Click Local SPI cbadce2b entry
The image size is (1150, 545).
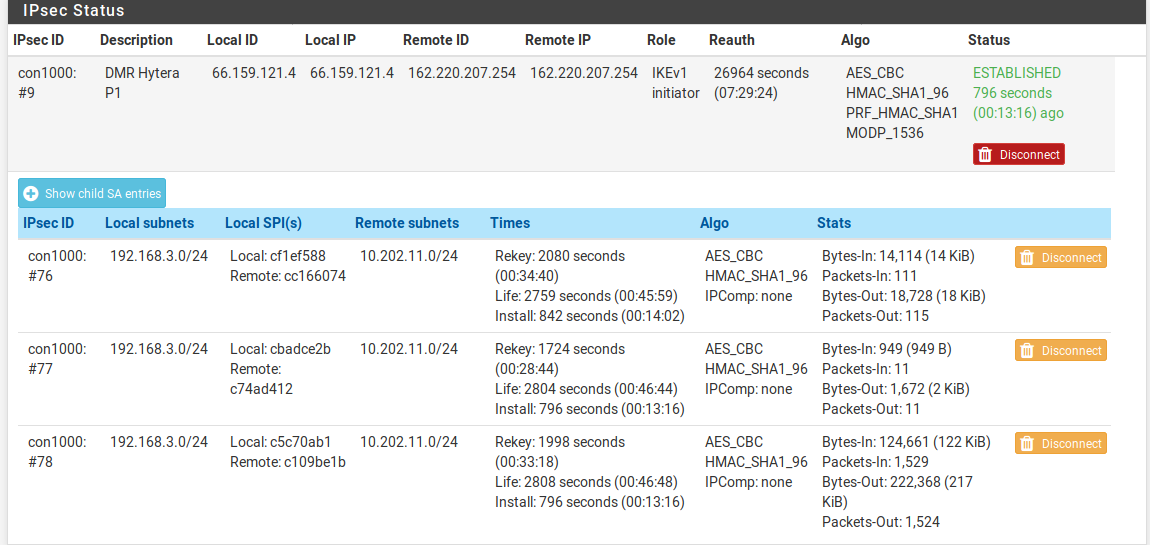pyautogui.click(x=280, y=349)
